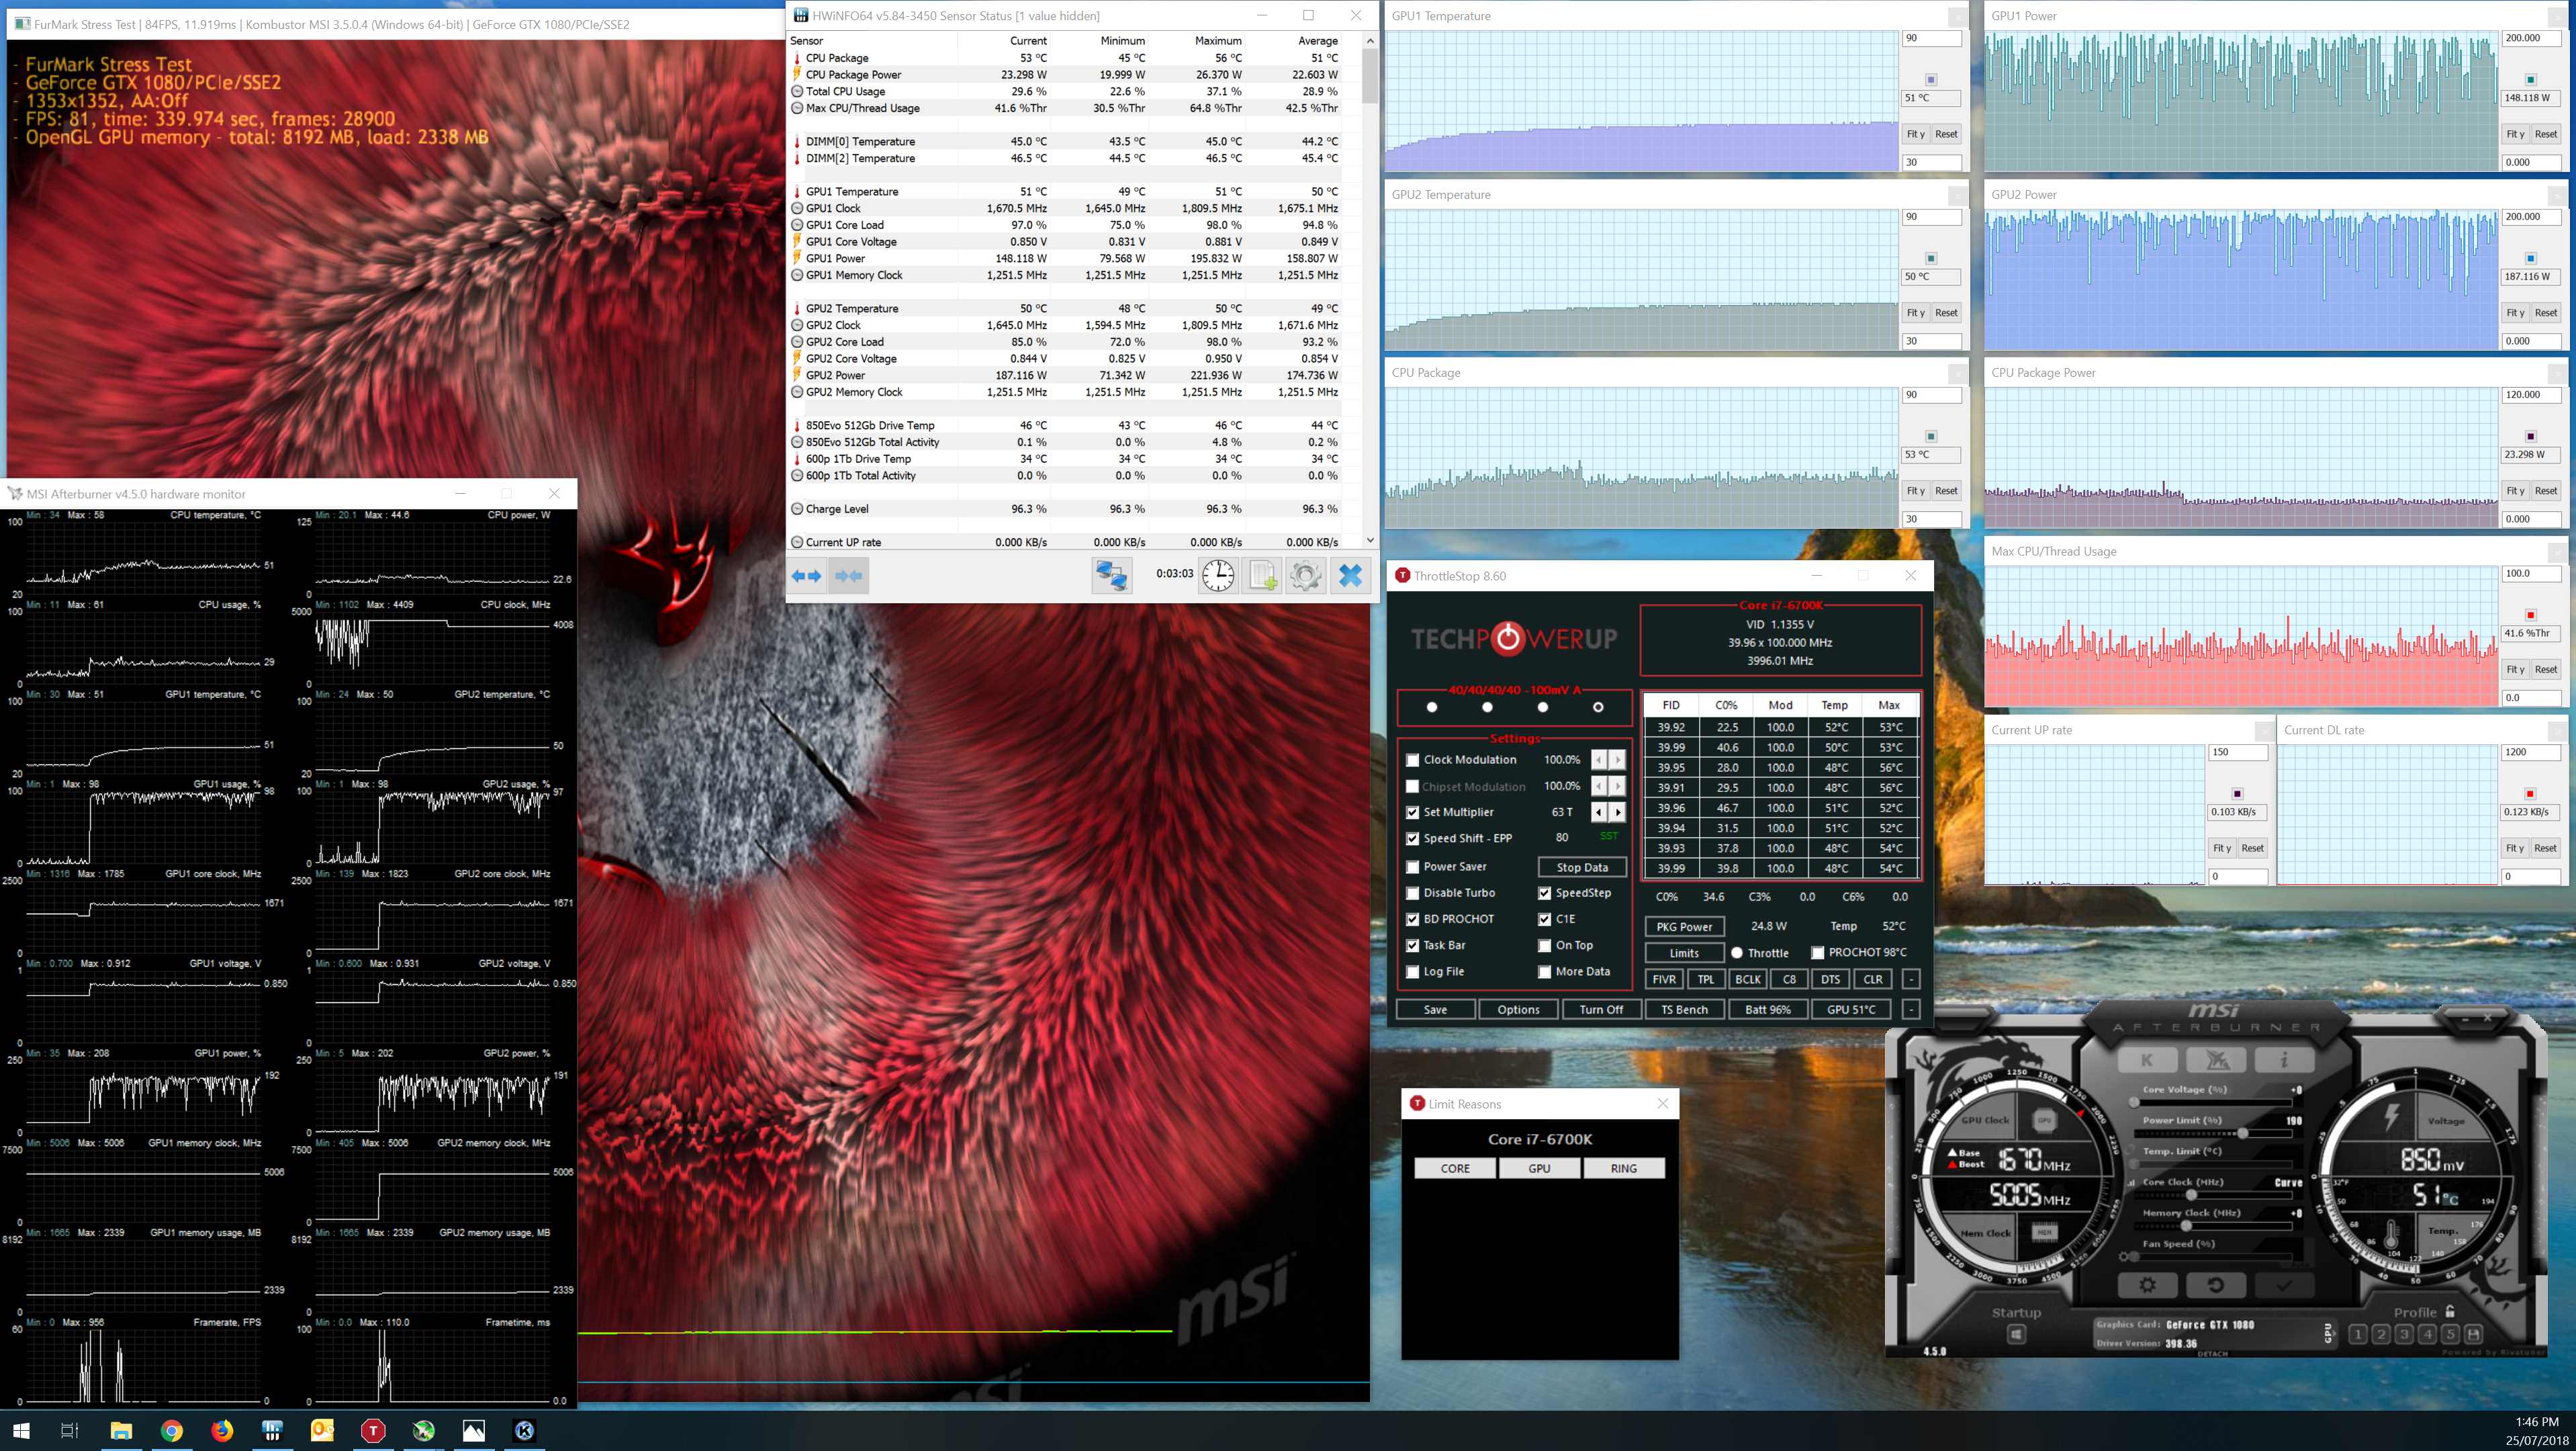Start HWiNFO logging with the sheet icon

(x=1262, y=576)
